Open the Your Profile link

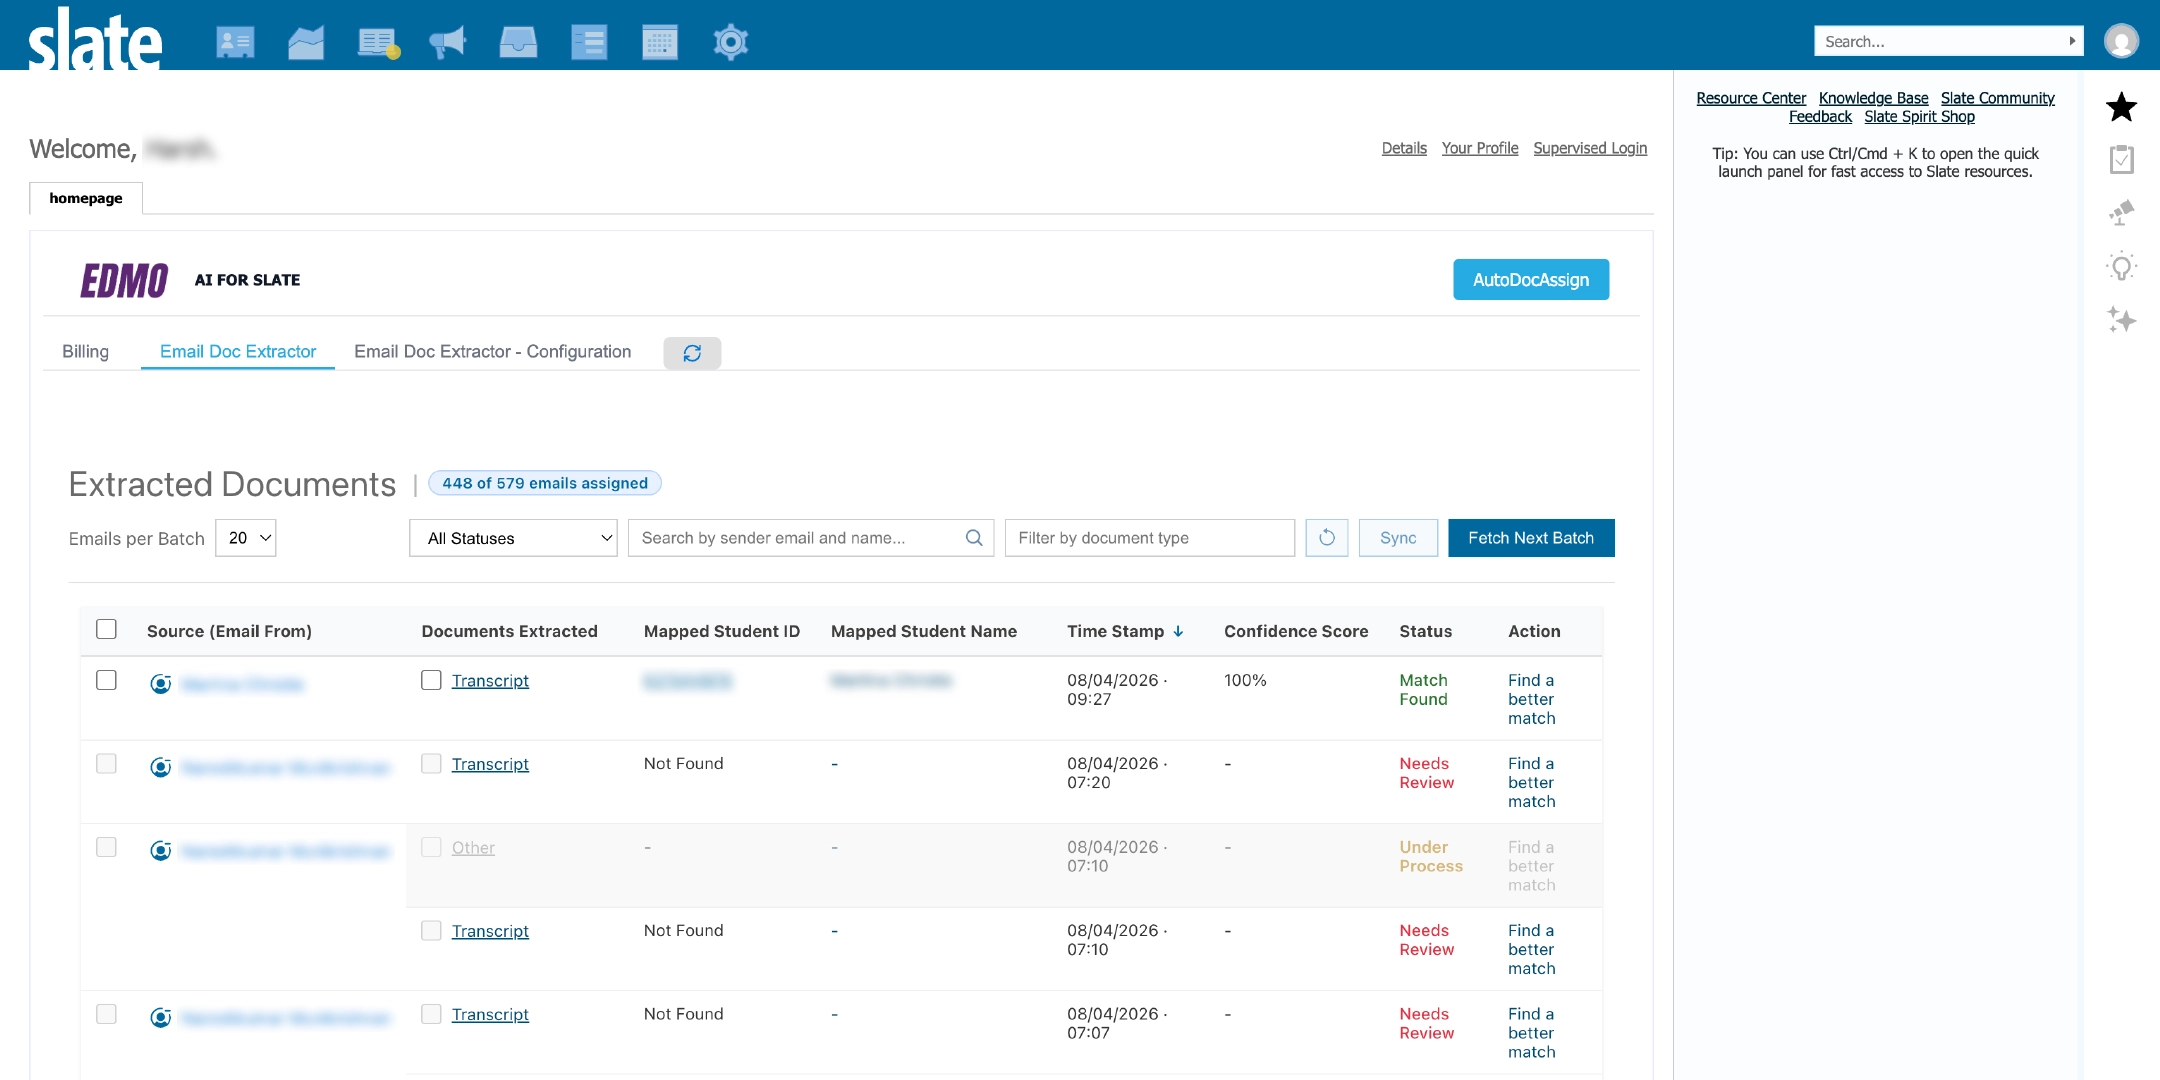click(x=1480, y=148)
